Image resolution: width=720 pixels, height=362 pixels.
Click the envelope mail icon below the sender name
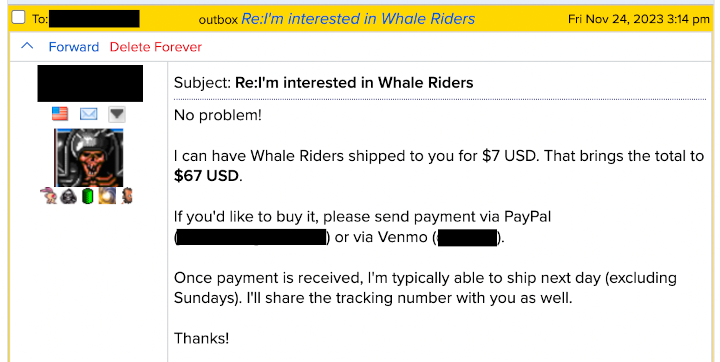point(88,113)
